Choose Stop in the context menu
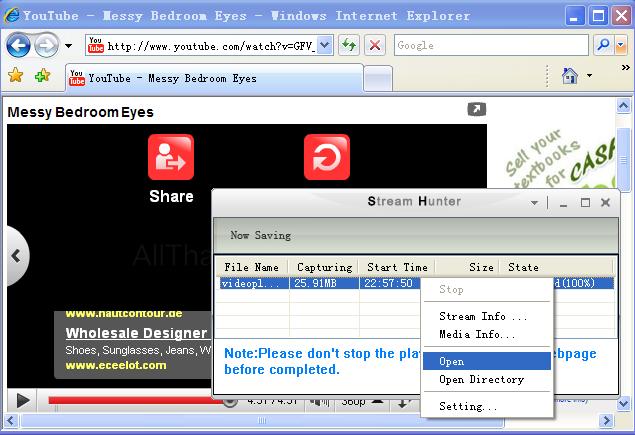 click(487, 290)
